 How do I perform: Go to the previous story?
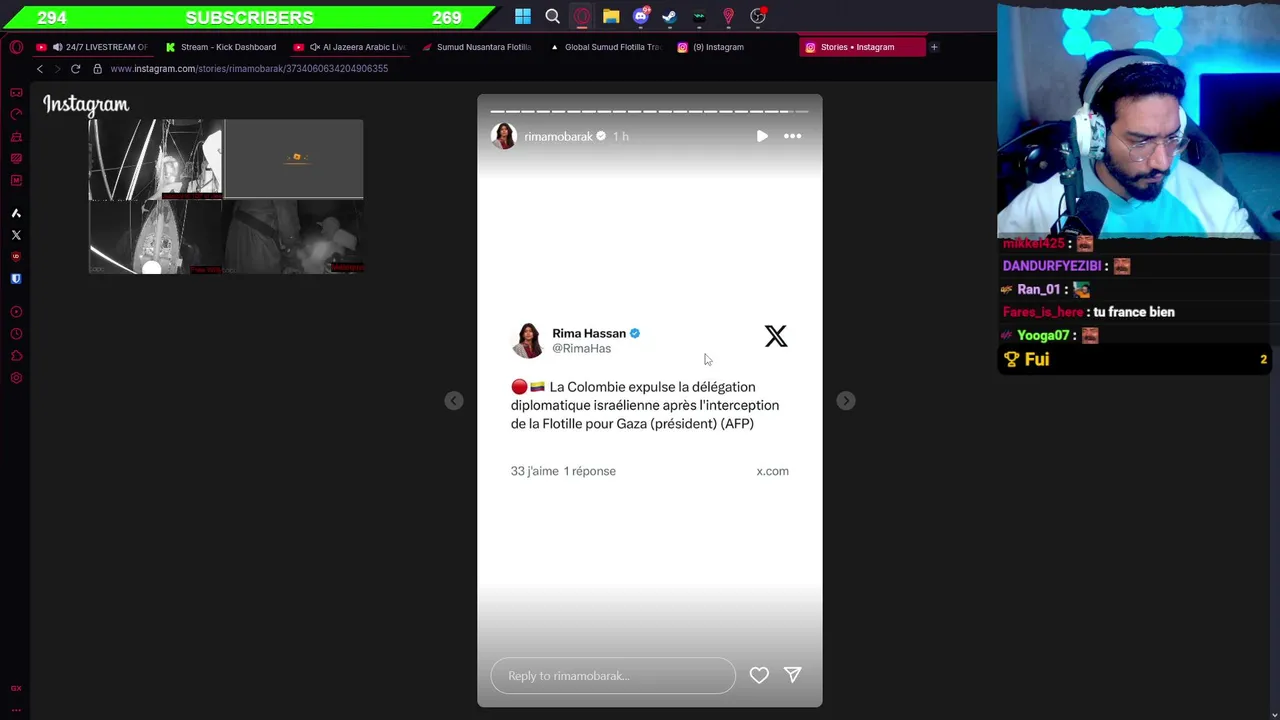[x=454, y=400]
